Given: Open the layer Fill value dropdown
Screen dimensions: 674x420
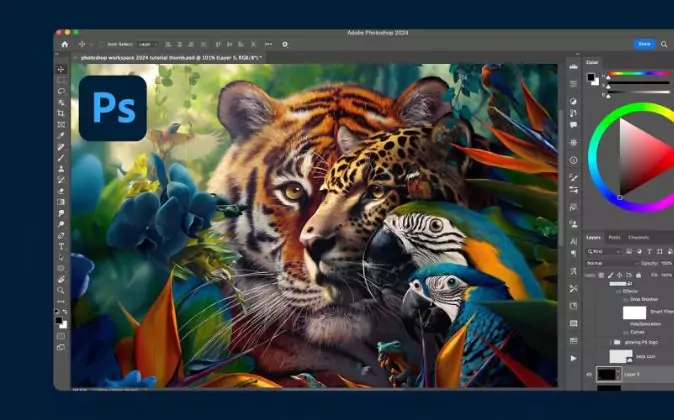Looking at the screenshot, I should point(666,275).
